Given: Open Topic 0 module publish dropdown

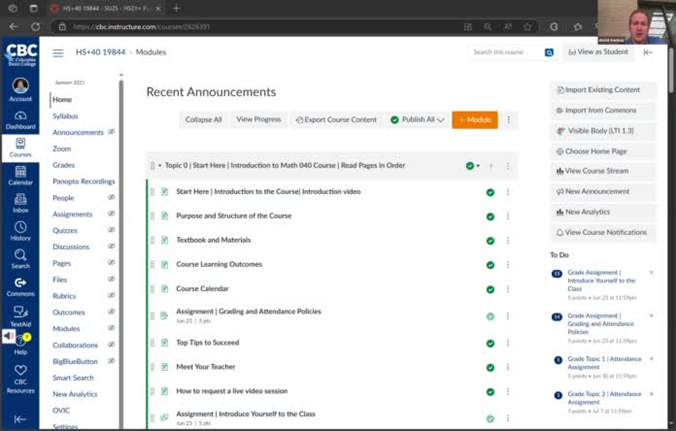Looking at the screenshot, I should tap(473, 166).
